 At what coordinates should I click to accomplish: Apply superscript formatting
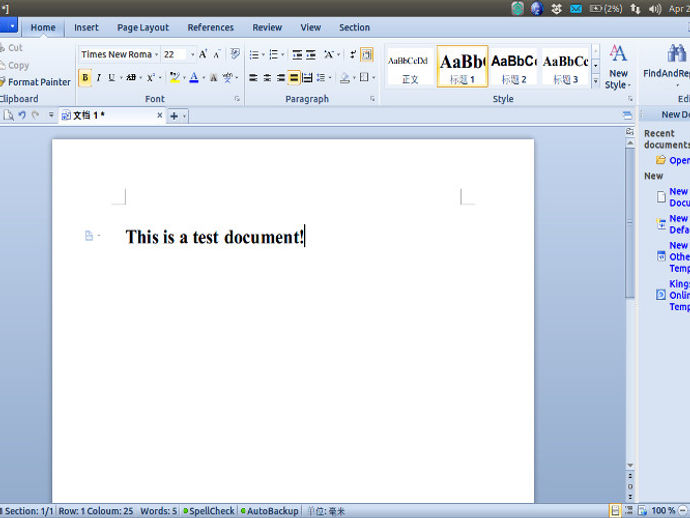pos(151,78)
